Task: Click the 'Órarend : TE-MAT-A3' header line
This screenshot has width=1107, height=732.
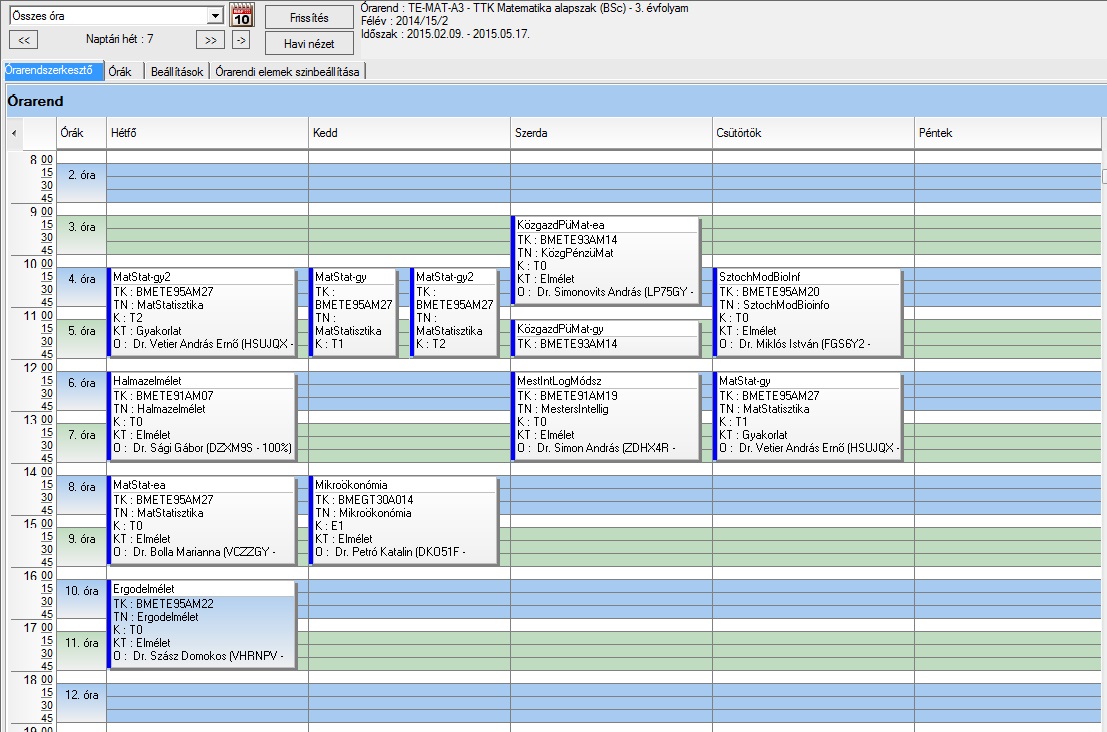Action: (x=525, y=8)
